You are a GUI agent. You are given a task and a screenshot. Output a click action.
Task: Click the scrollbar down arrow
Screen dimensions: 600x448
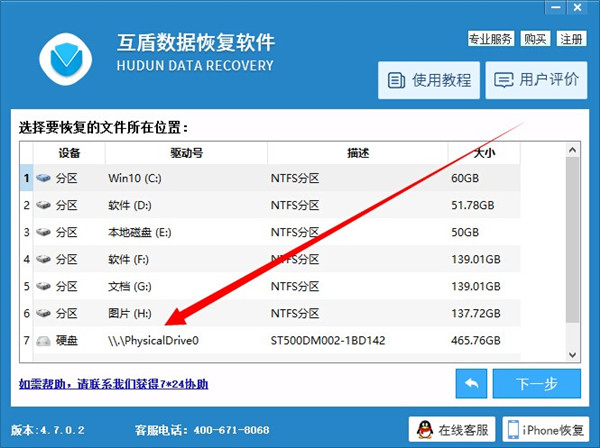point(572,355)
